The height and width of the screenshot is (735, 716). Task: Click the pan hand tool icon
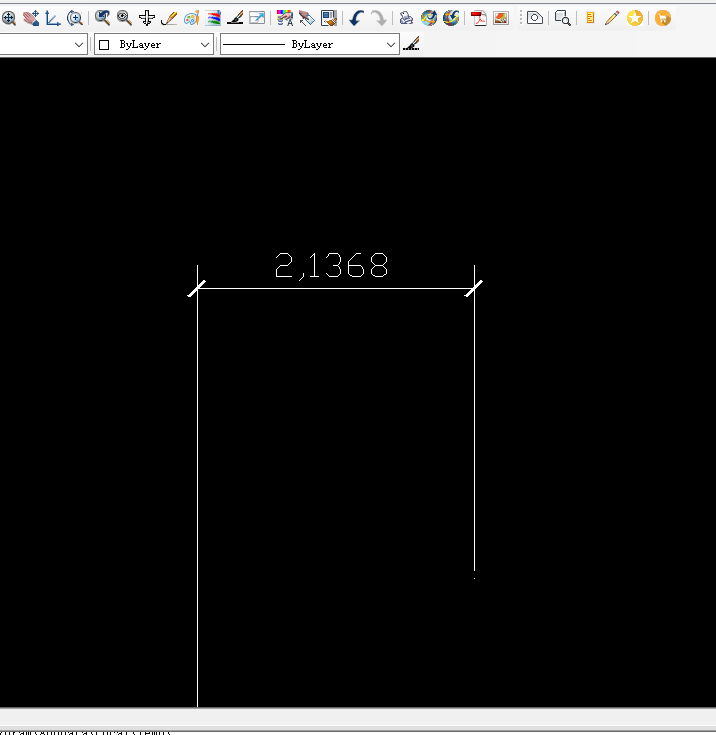pos(30,18)
